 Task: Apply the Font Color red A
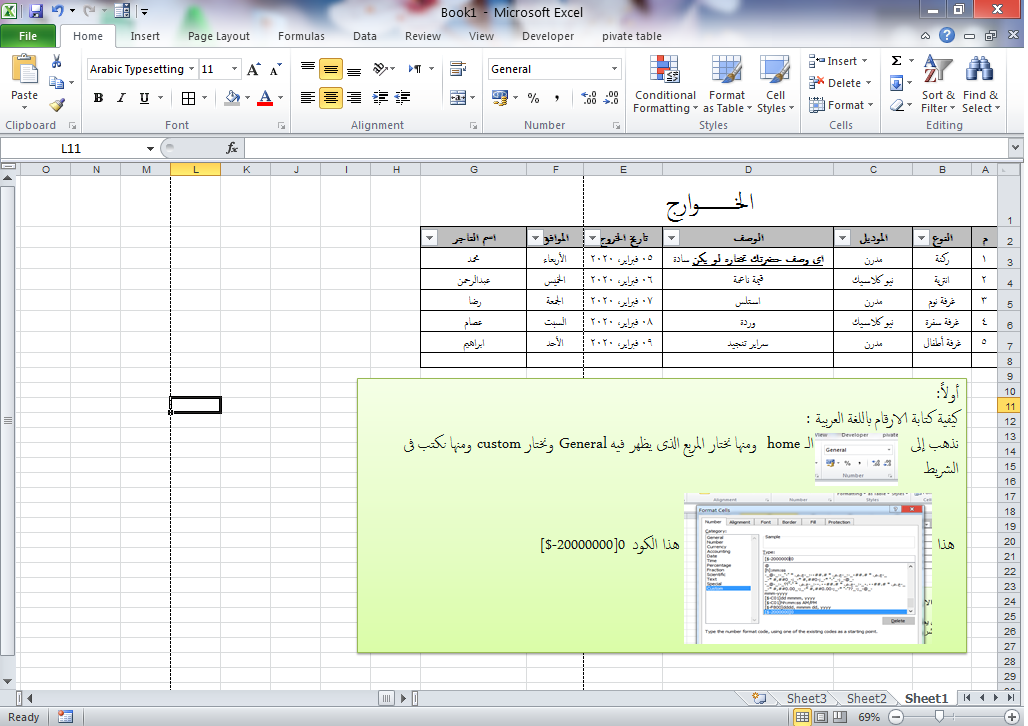[x=265, y=98]
